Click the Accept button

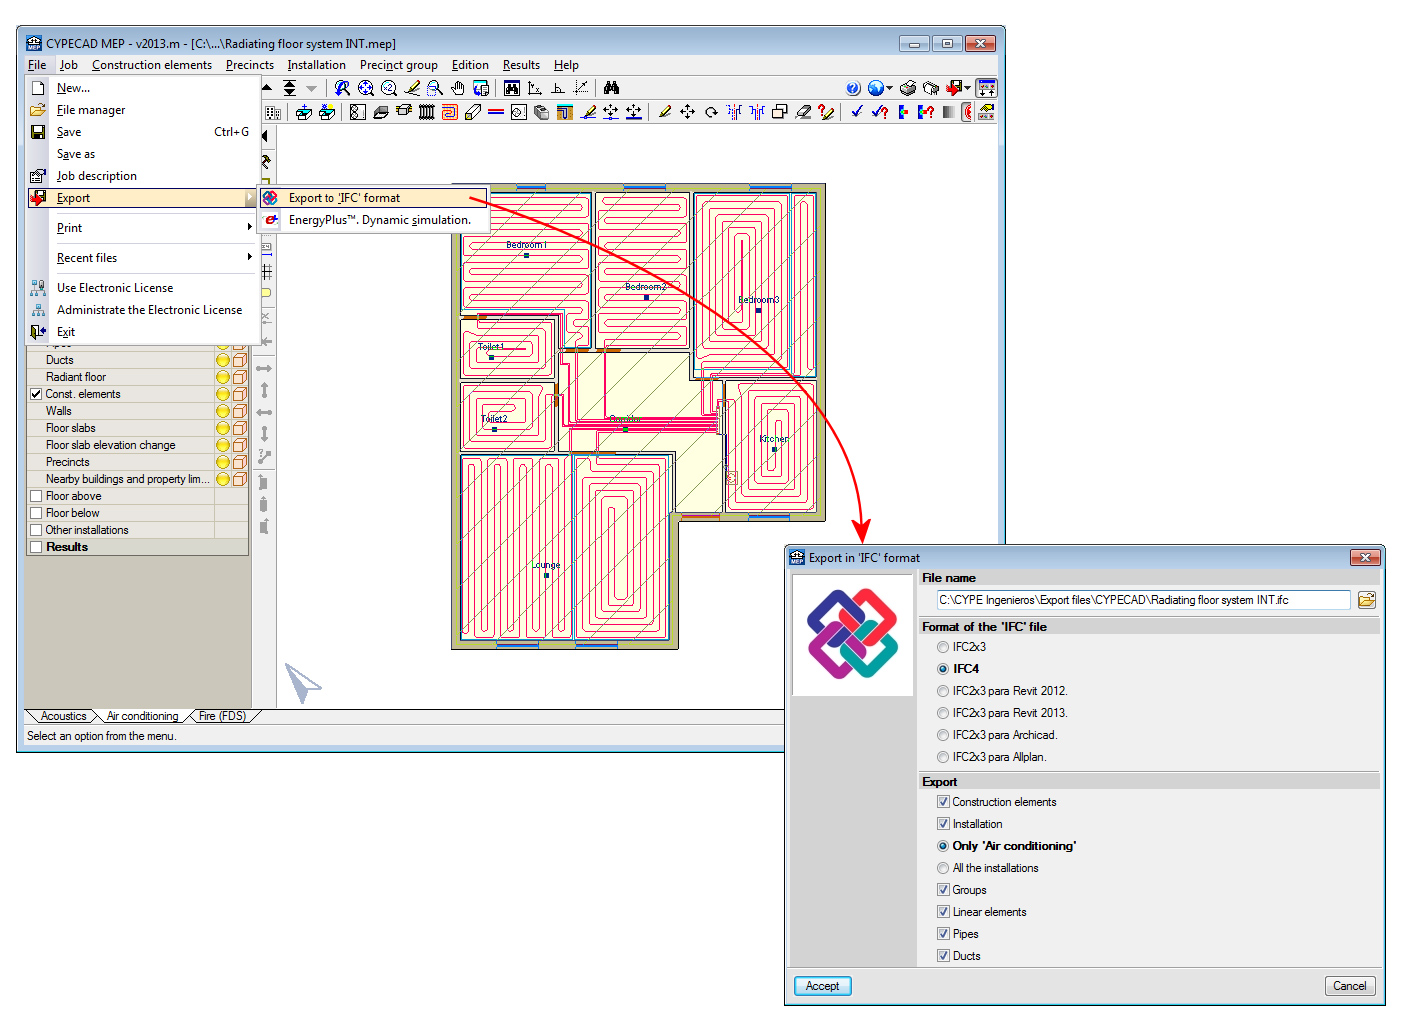click(823, 986)
